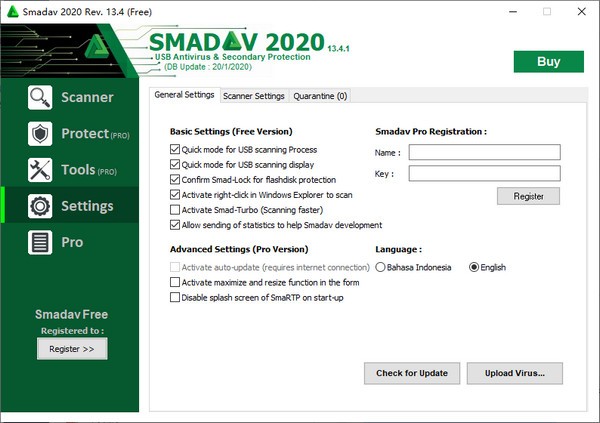Click the Scanner magnifier icon in sidebar
This screenshot has height=423, width=600.
pos(40,98)
